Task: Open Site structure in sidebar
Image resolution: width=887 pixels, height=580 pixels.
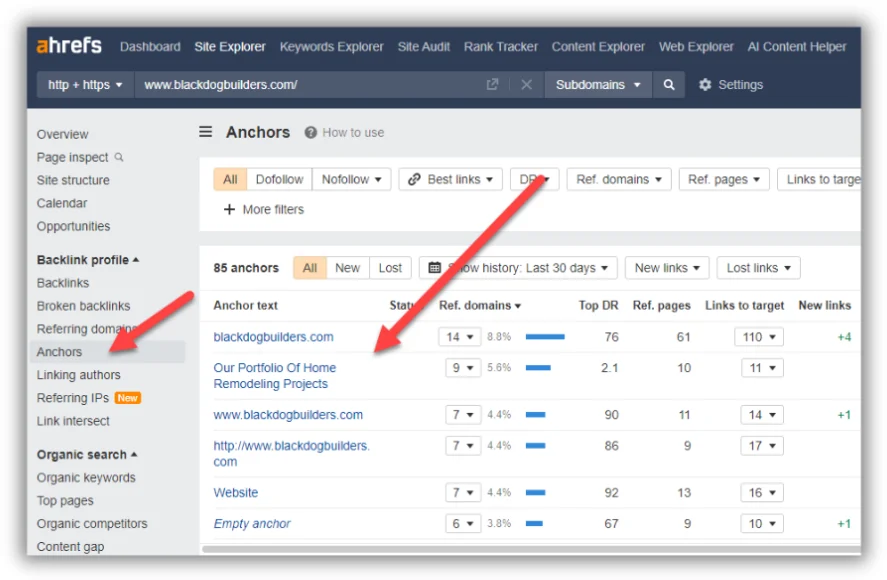Action: (73, 180)
